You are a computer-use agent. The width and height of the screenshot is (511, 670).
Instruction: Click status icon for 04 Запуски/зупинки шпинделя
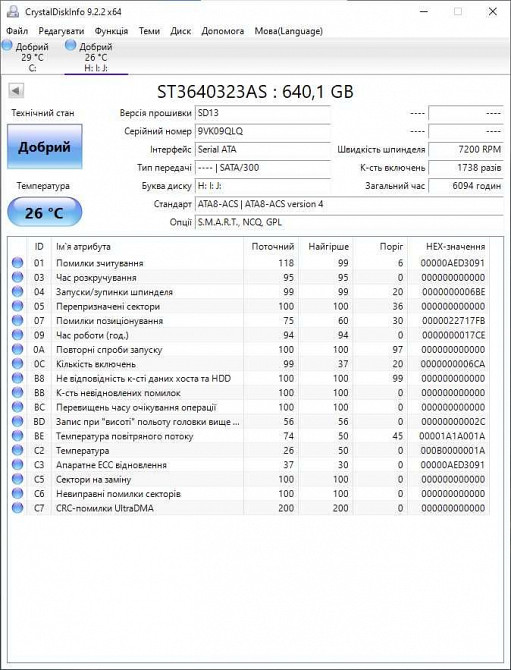18,292
